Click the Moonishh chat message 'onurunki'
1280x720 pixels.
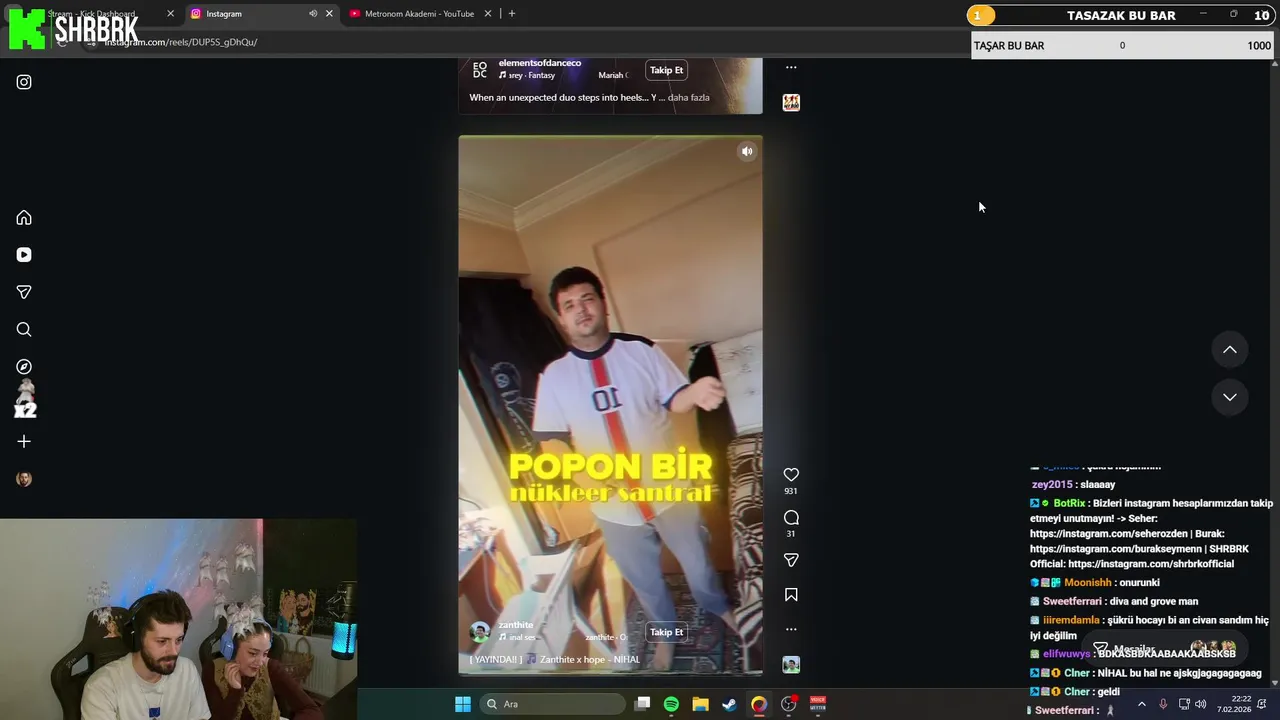[x=1095, y=583]
